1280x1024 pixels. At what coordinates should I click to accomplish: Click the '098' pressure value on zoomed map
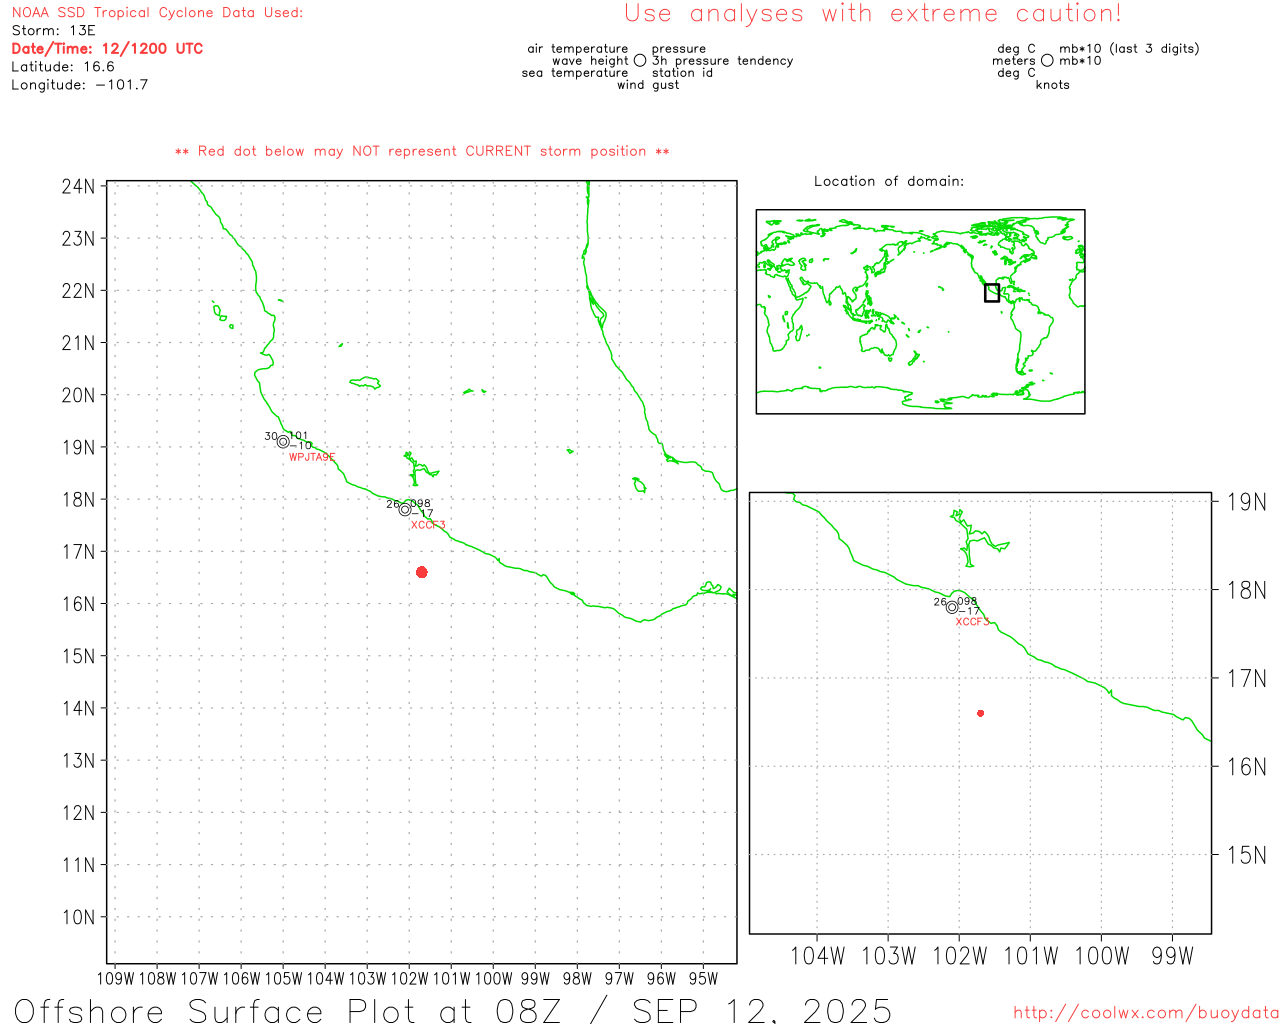[967, 602]
